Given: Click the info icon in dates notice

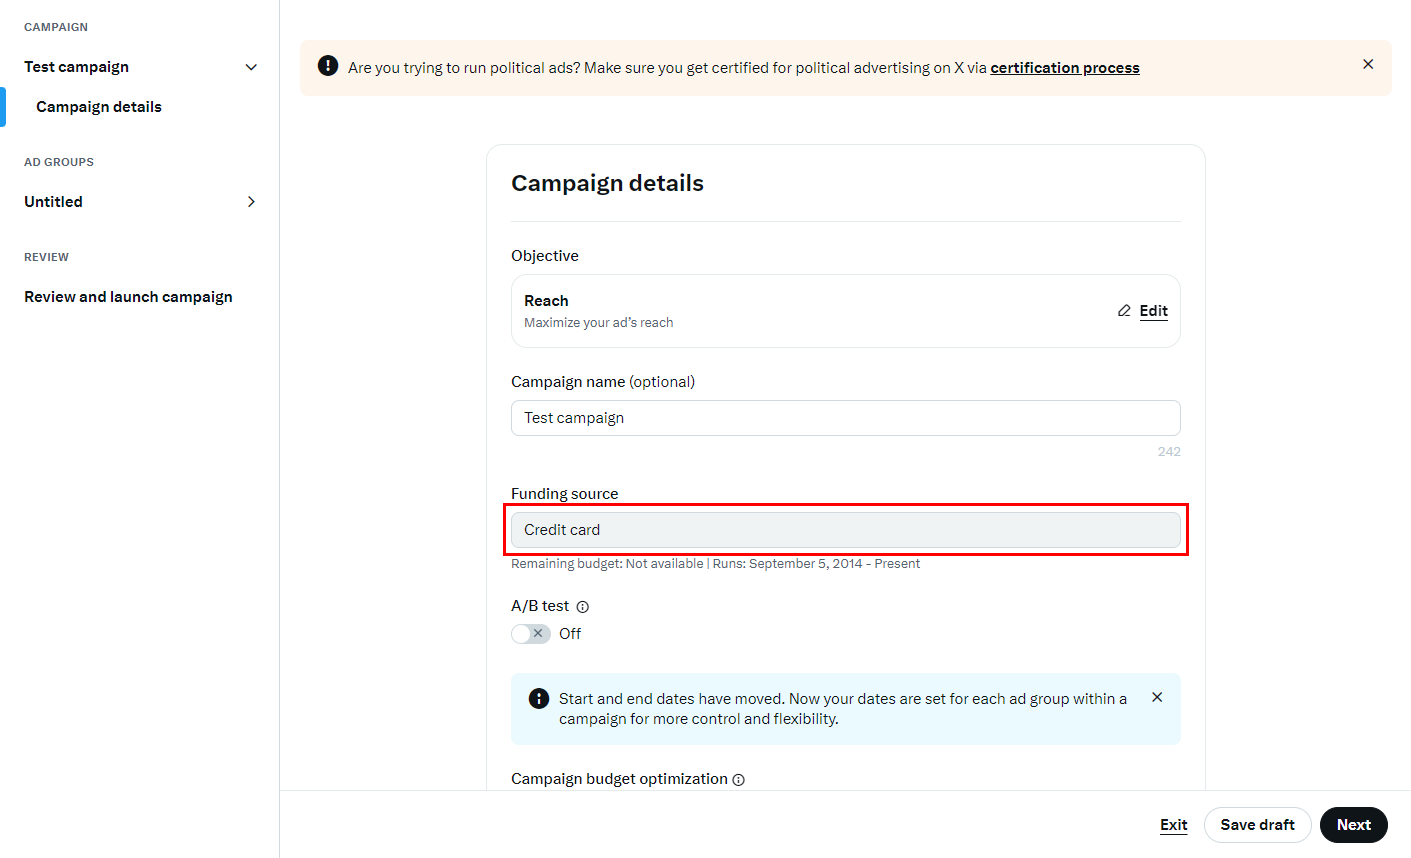Looking at the screenshot, I should (x=539, y=698).
